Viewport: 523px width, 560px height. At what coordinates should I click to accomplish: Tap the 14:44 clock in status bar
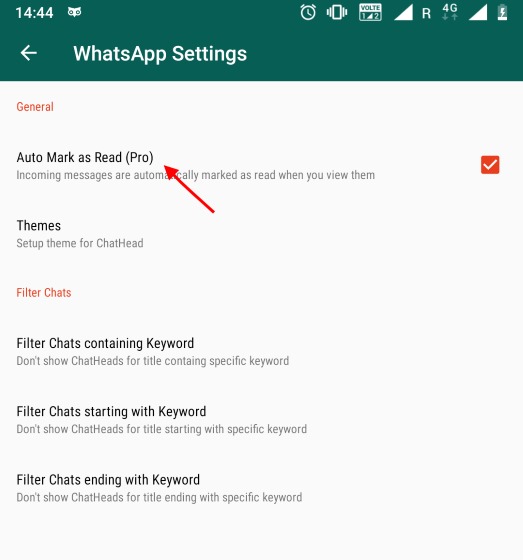point(34,13)
